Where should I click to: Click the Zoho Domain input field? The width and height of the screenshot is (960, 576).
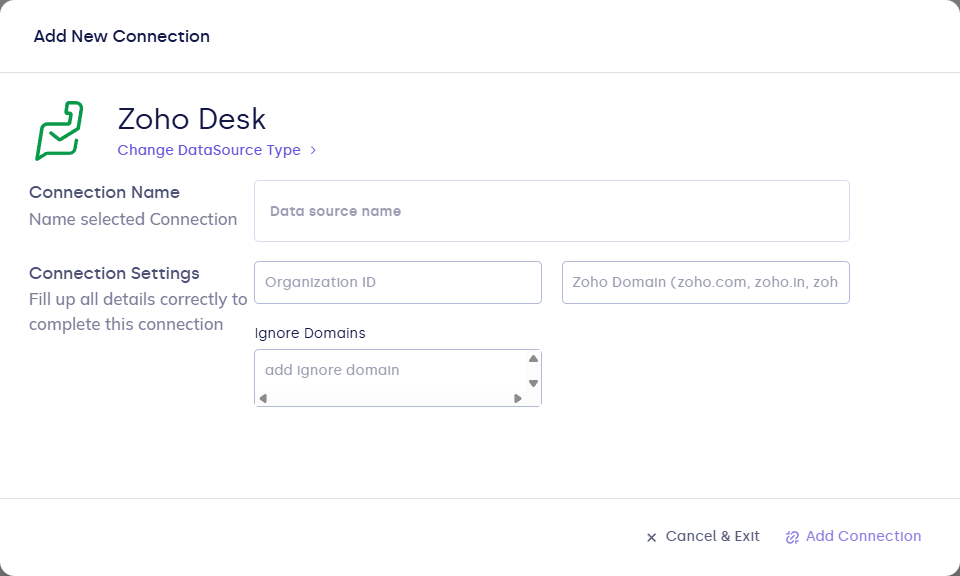point(705,282)
